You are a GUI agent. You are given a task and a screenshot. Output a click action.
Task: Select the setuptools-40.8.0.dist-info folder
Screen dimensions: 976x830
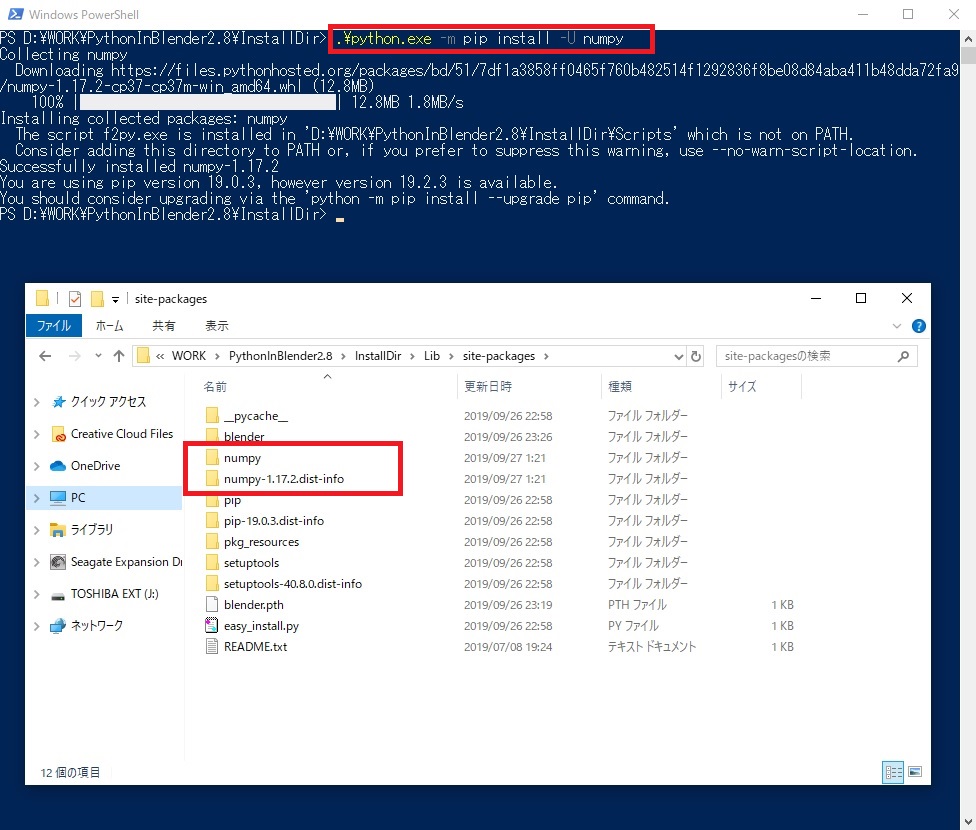pyautogui.click(x=293, y=584)
